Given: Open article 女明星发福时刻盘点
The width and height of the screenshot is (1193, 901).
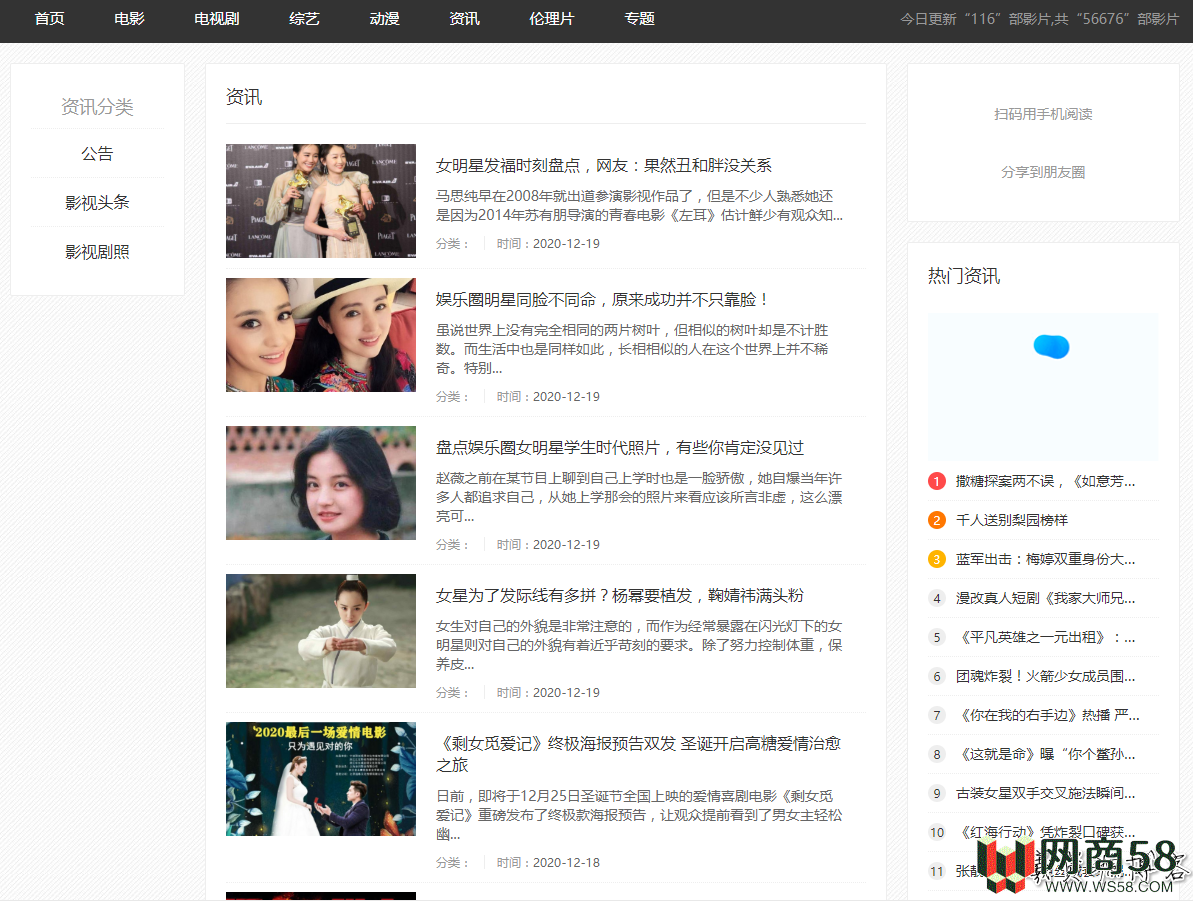Looking at the screenshot, I should click(x=603, y=165).
